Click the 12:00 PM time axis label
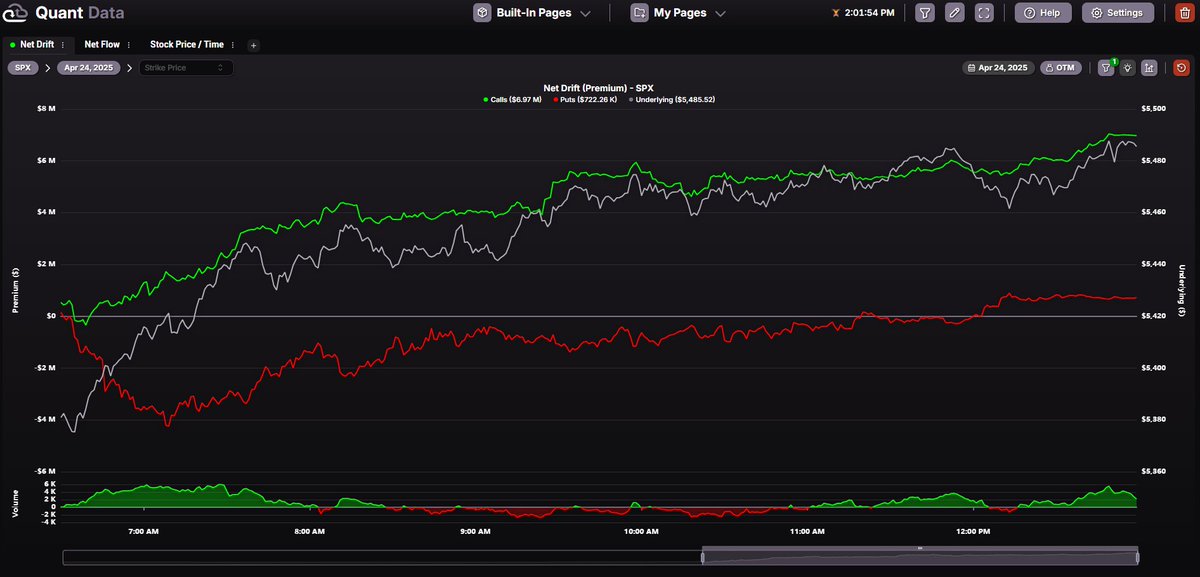The image size is (1200, 577). (x=972, y=531)
